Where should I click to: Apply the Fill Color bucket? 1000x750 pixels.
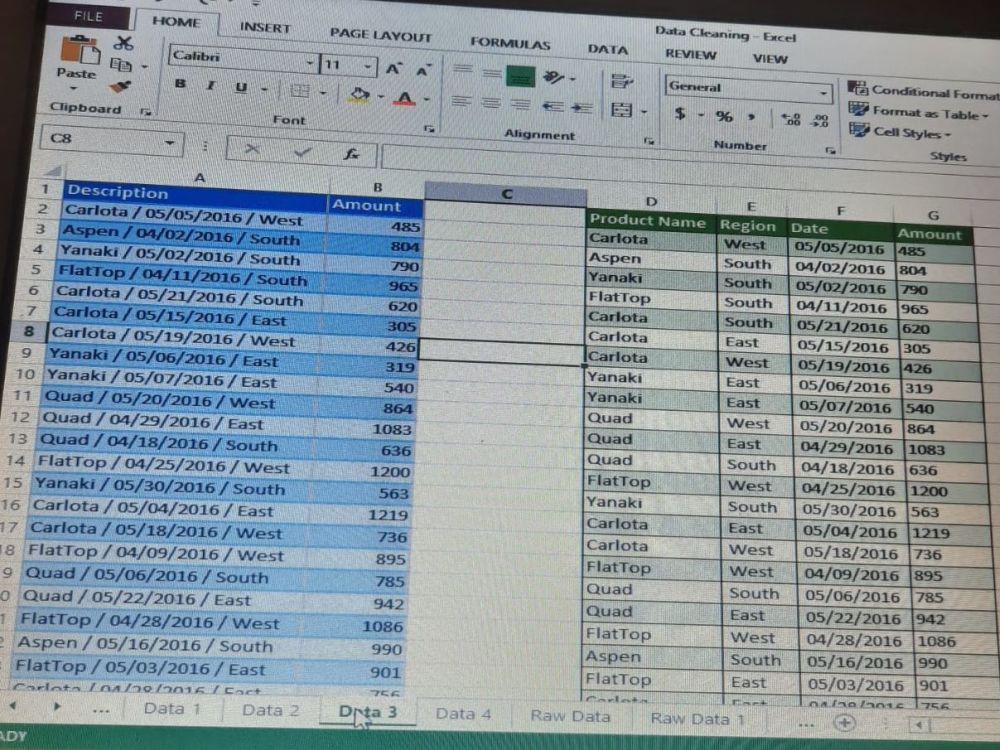tap(360, 95)
